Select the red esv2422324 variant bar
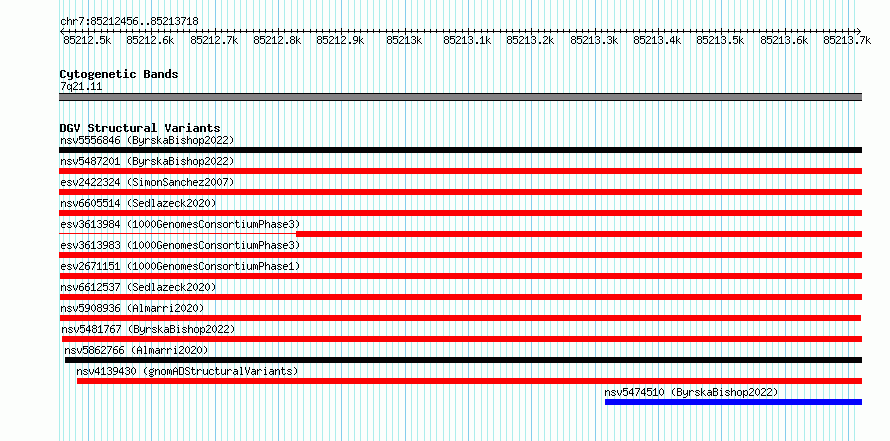The height and width of the screenshot is (441, 890). [x=460, y=192]
